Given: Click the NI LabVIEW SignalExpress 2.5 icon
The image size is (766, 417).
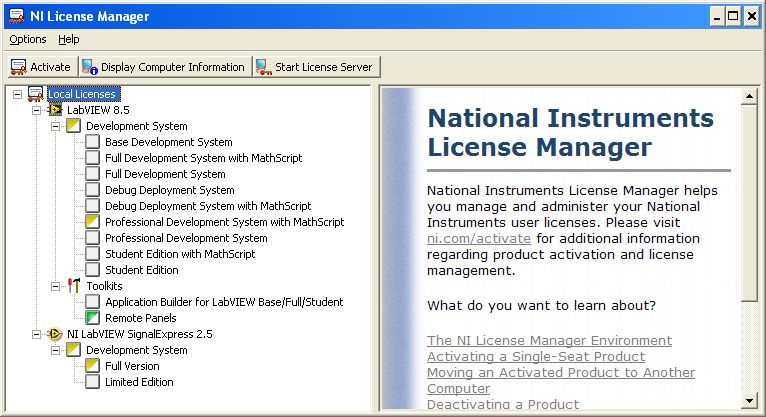Looking at the screenshot, I should pos(55,334).
